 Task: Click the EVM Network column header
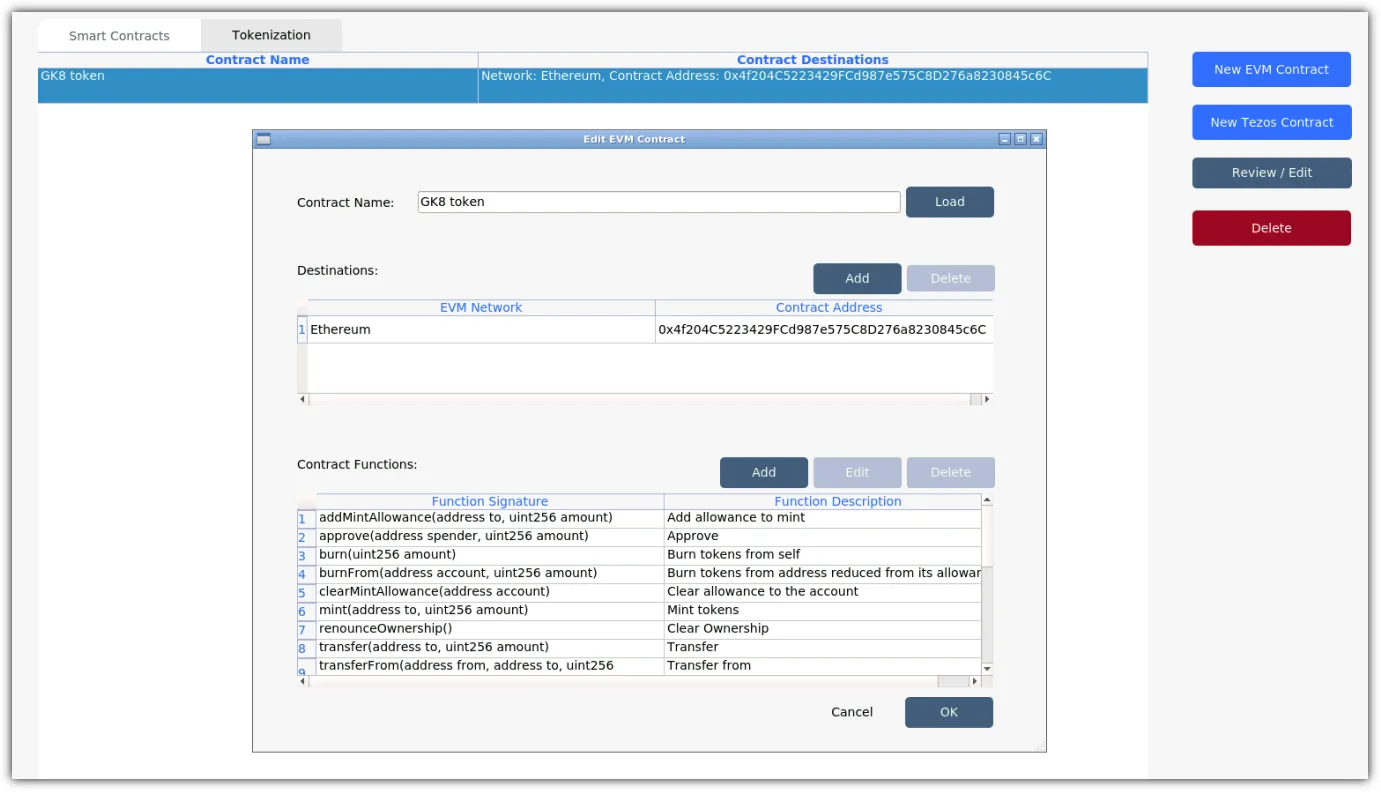481,307
